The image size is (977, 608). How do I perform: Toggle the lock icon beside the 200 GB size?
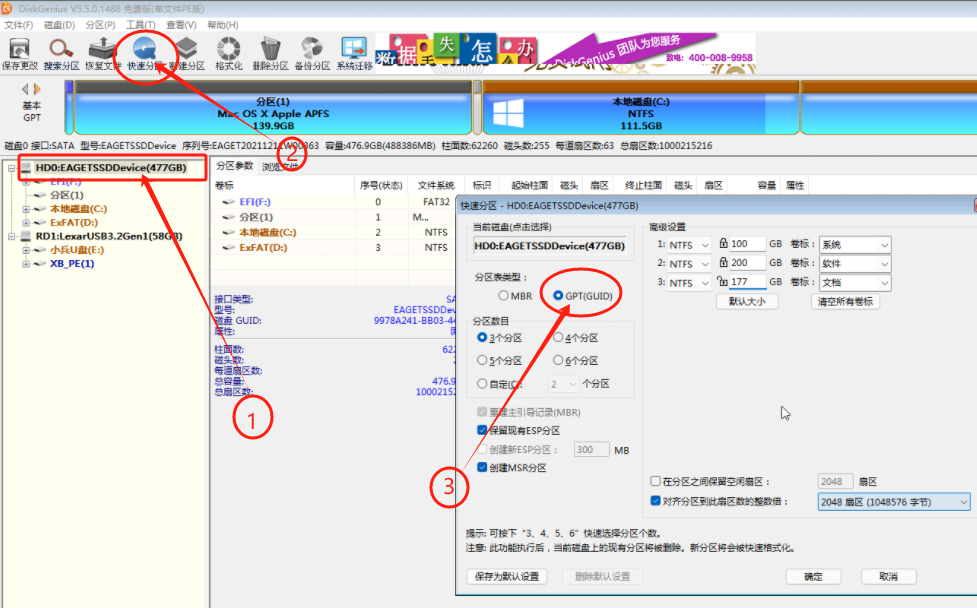pyautogui.click(x=723, y=262)
